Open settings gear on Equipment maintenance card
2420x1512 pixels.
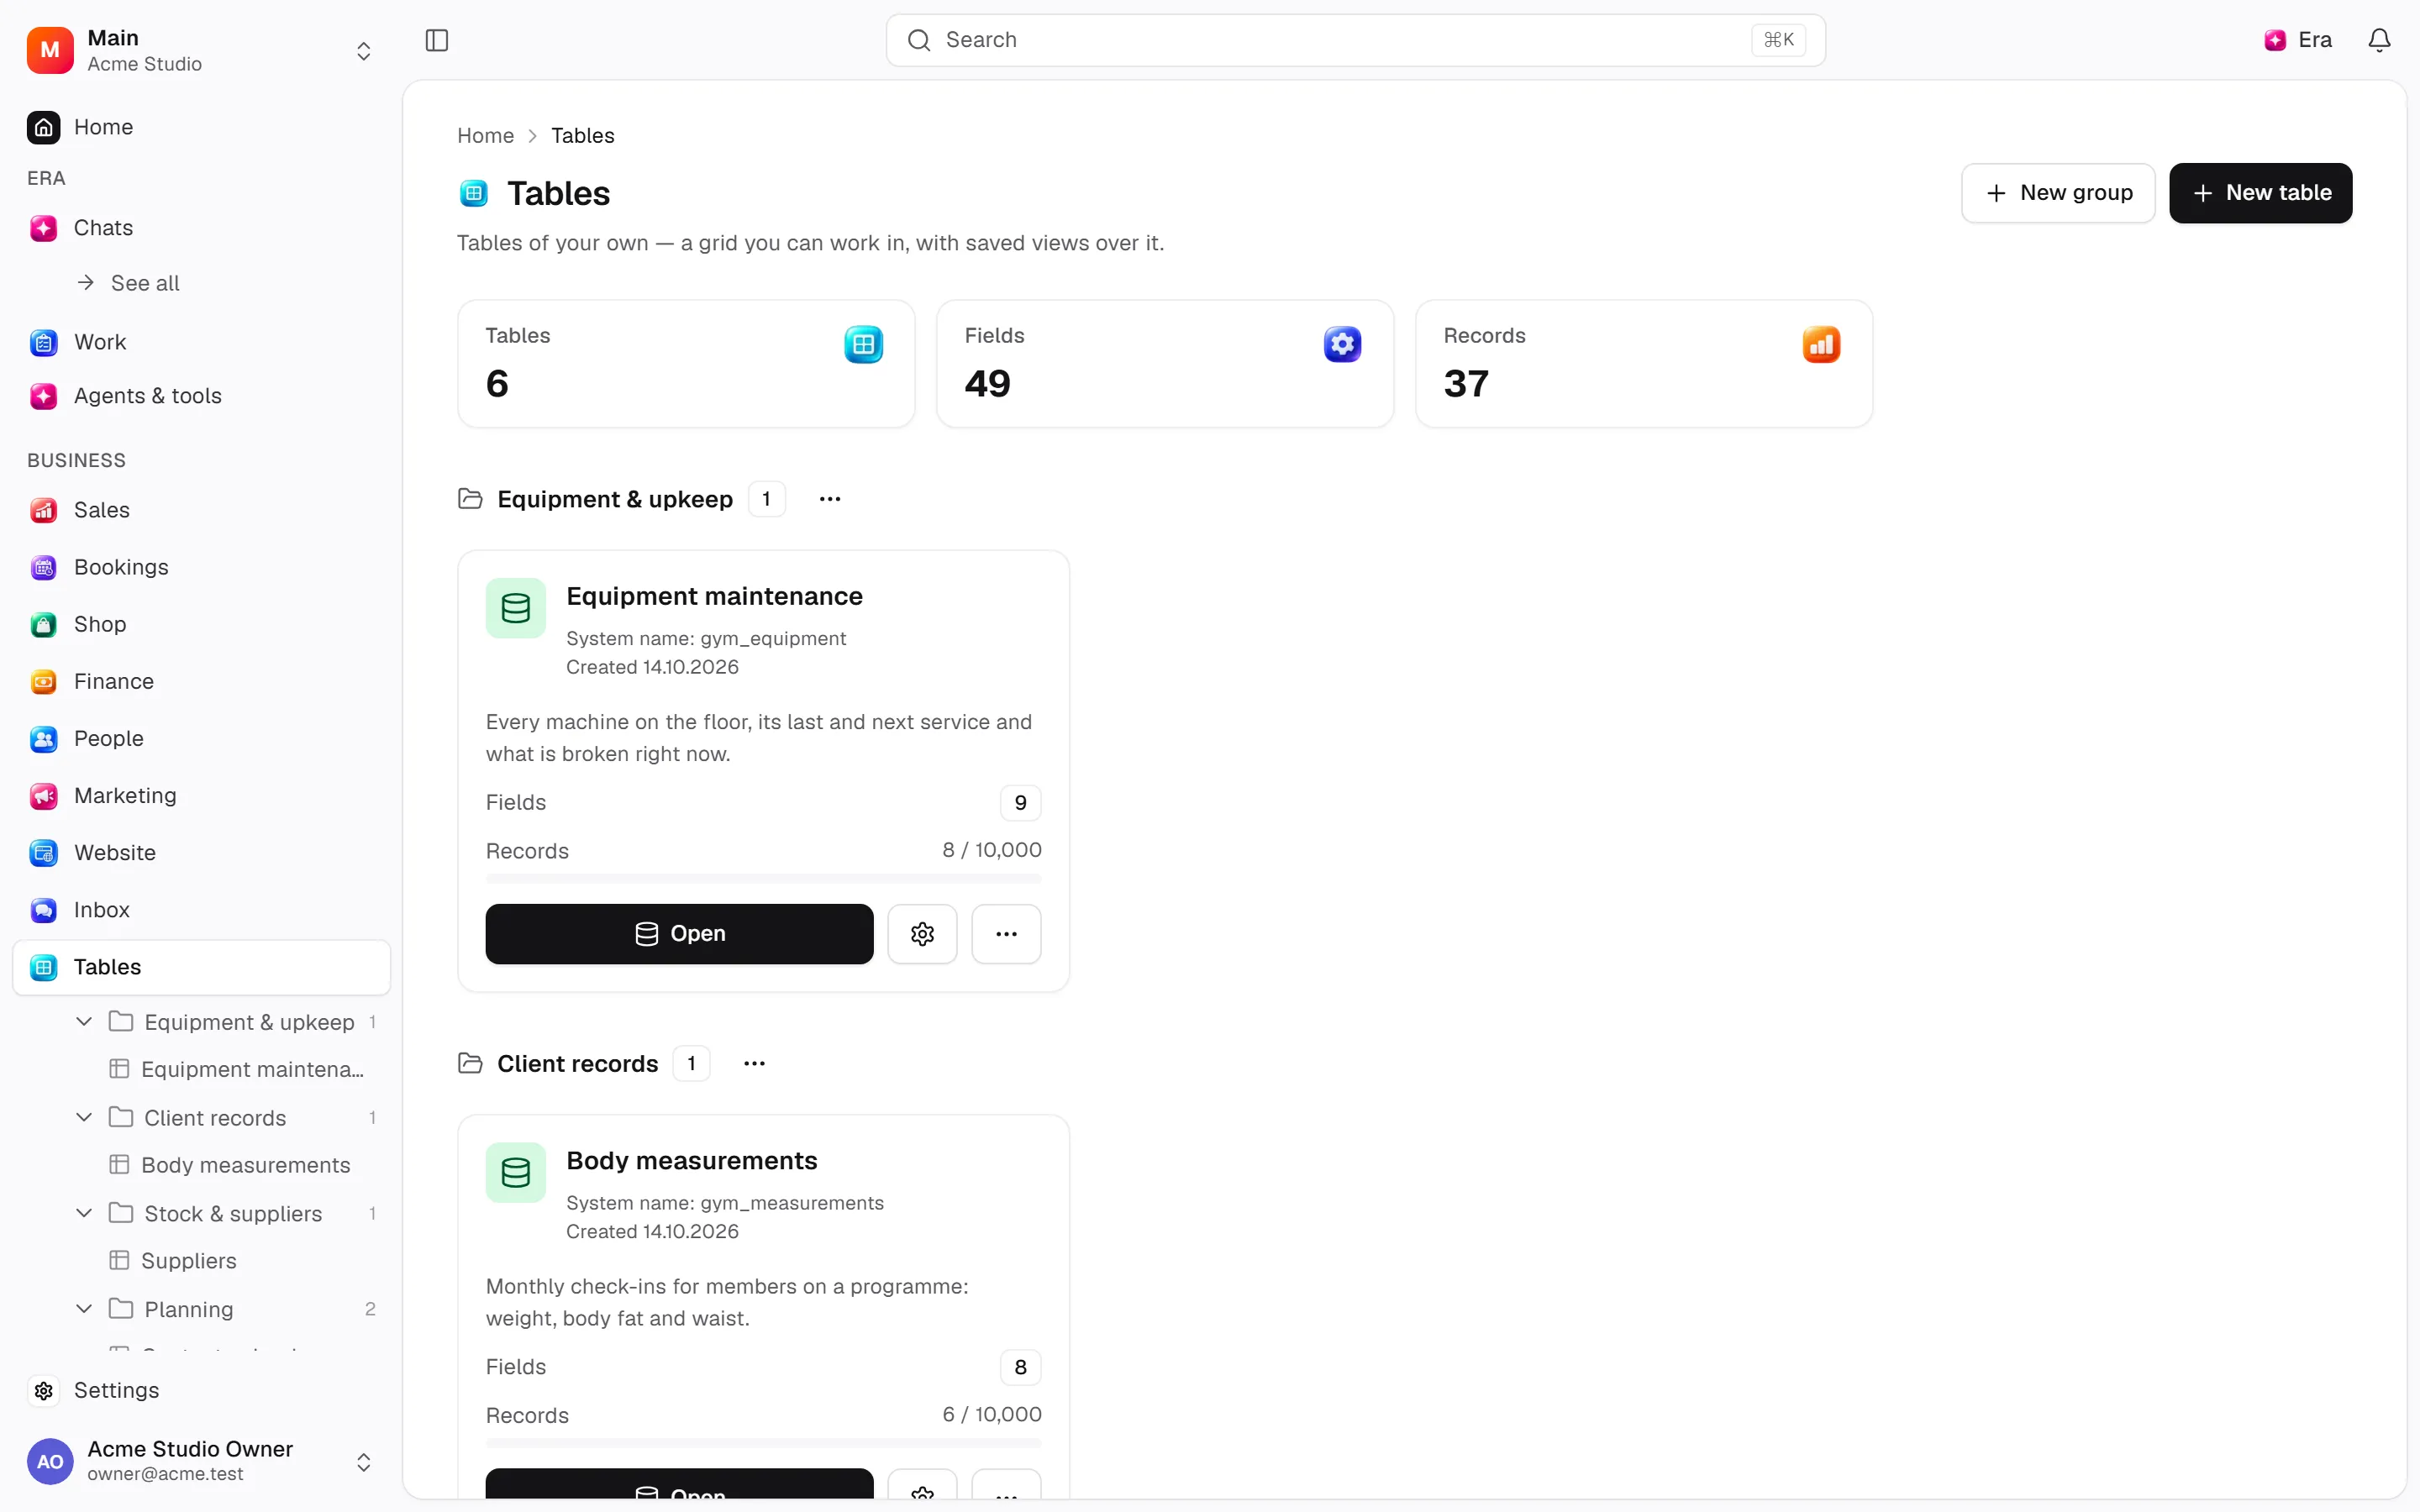click(922, 934)
